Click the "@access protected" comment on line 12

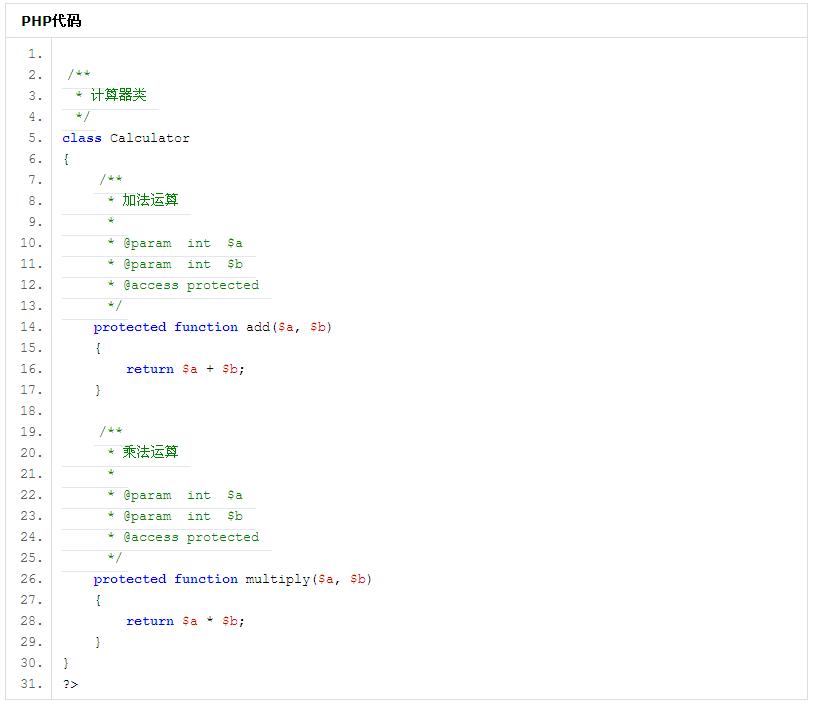coord(190,285)
